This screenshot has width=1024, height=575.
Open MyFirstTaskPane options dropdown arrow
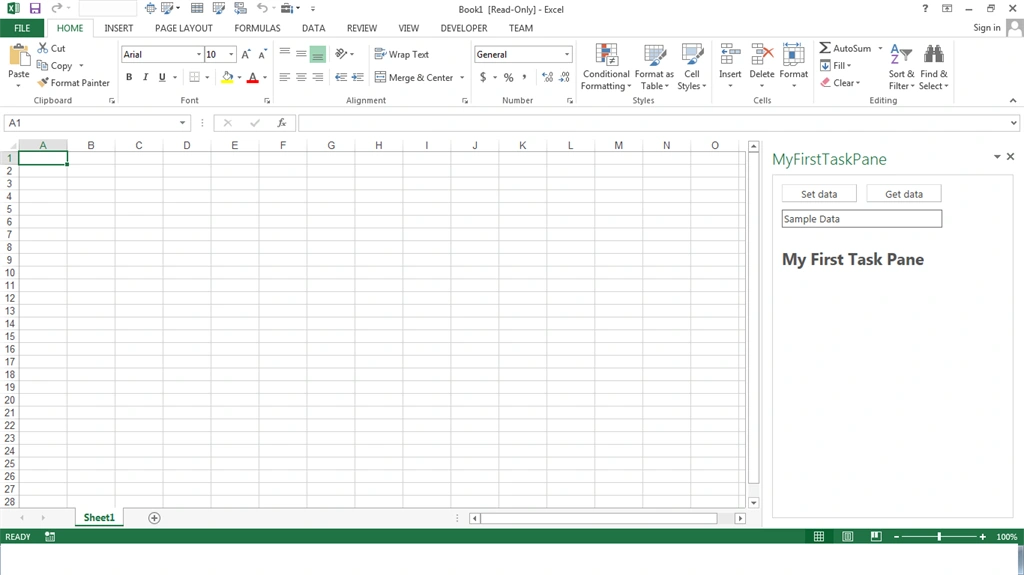pos(997,157)
